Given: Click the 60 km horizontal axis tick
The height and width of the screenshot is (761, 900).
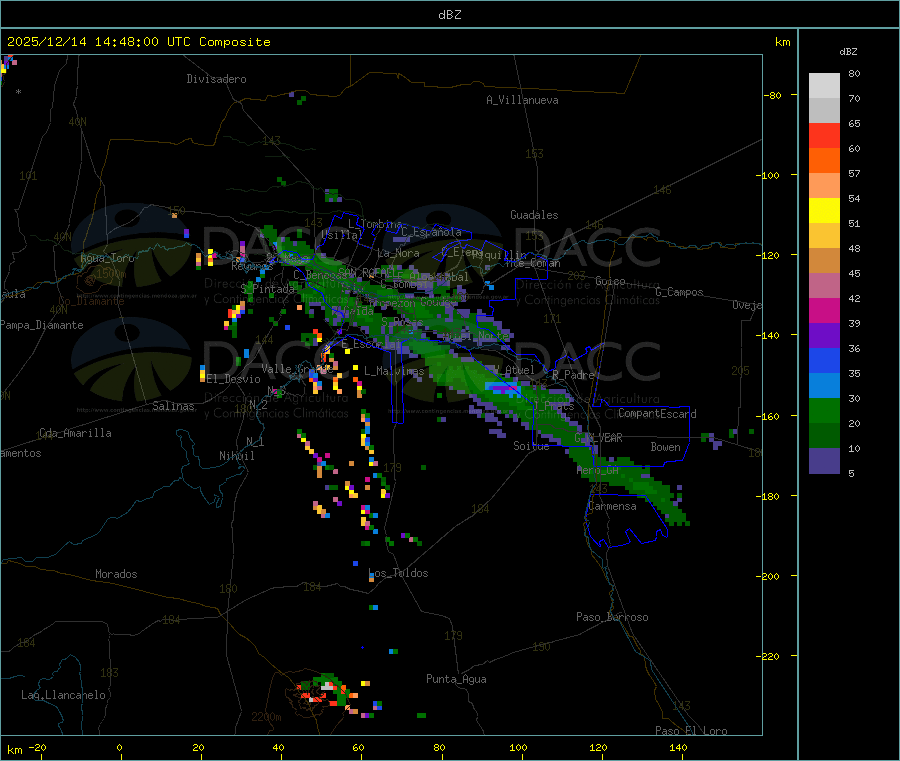Looking at the screenshot, I should 359,748.
